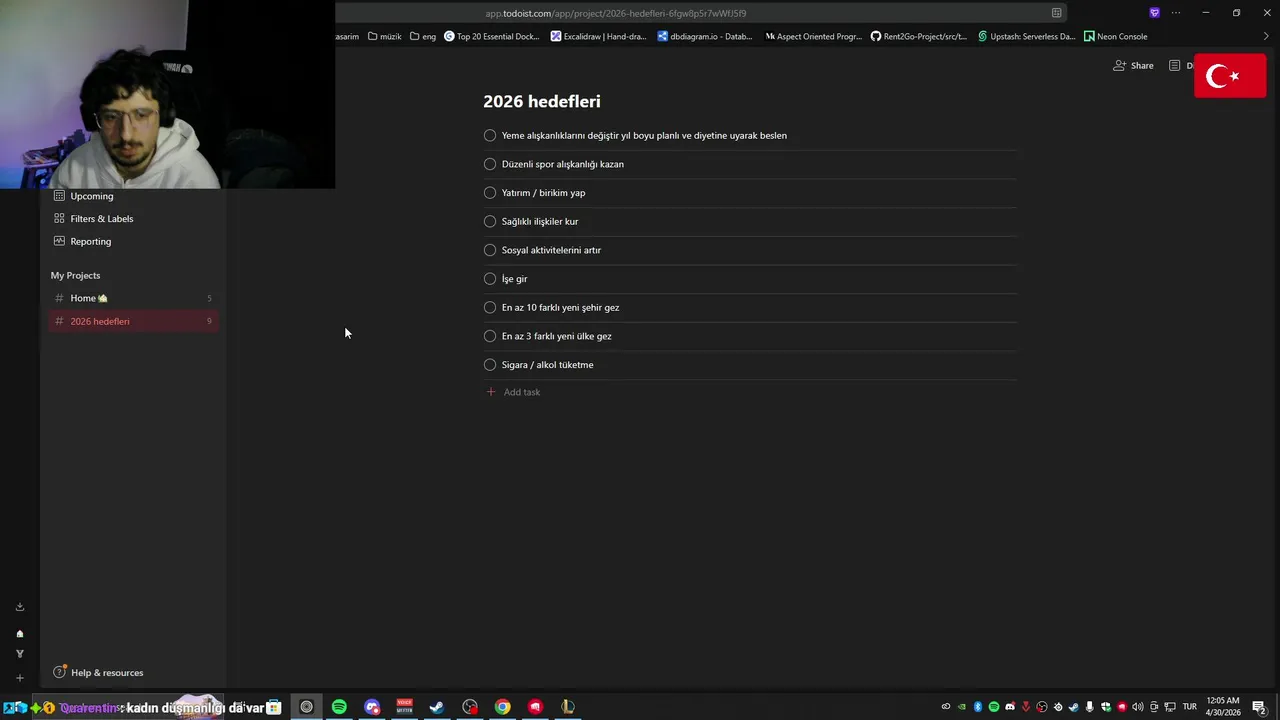Tick the 'Sağlıklı ilişkiler kur' circle

point(490,221)
